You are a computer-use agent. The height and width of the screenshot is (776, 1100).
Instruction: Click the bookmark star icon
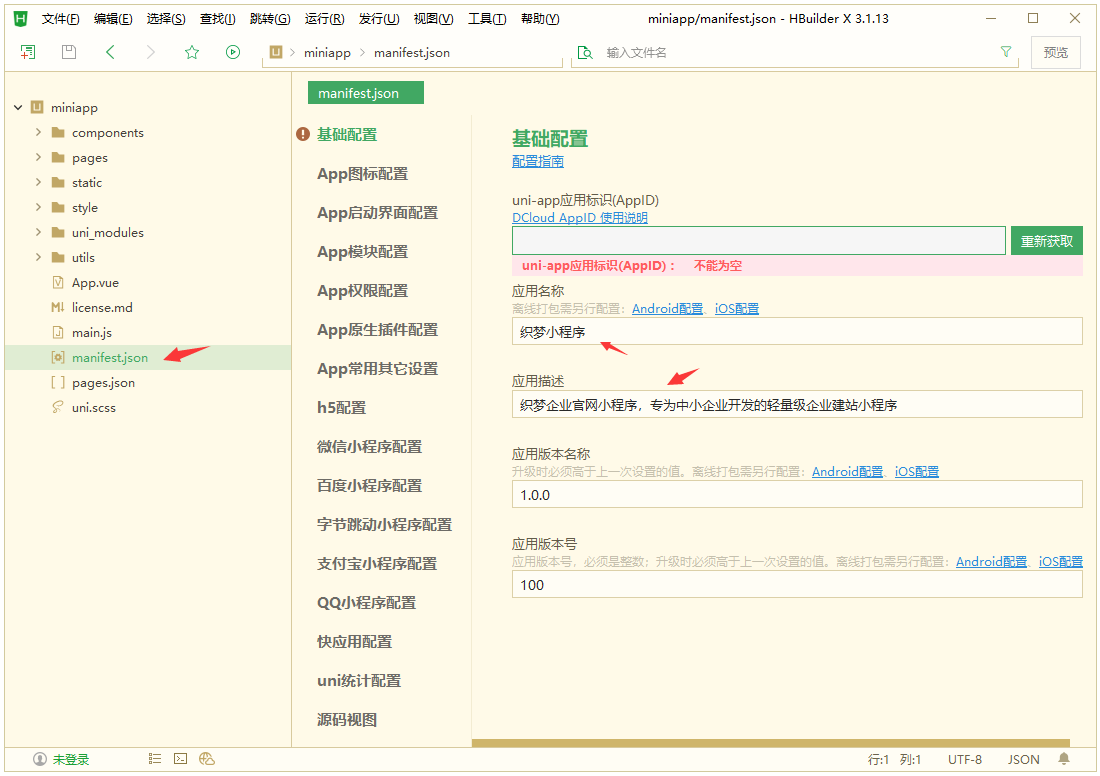[x=192, y=52]
